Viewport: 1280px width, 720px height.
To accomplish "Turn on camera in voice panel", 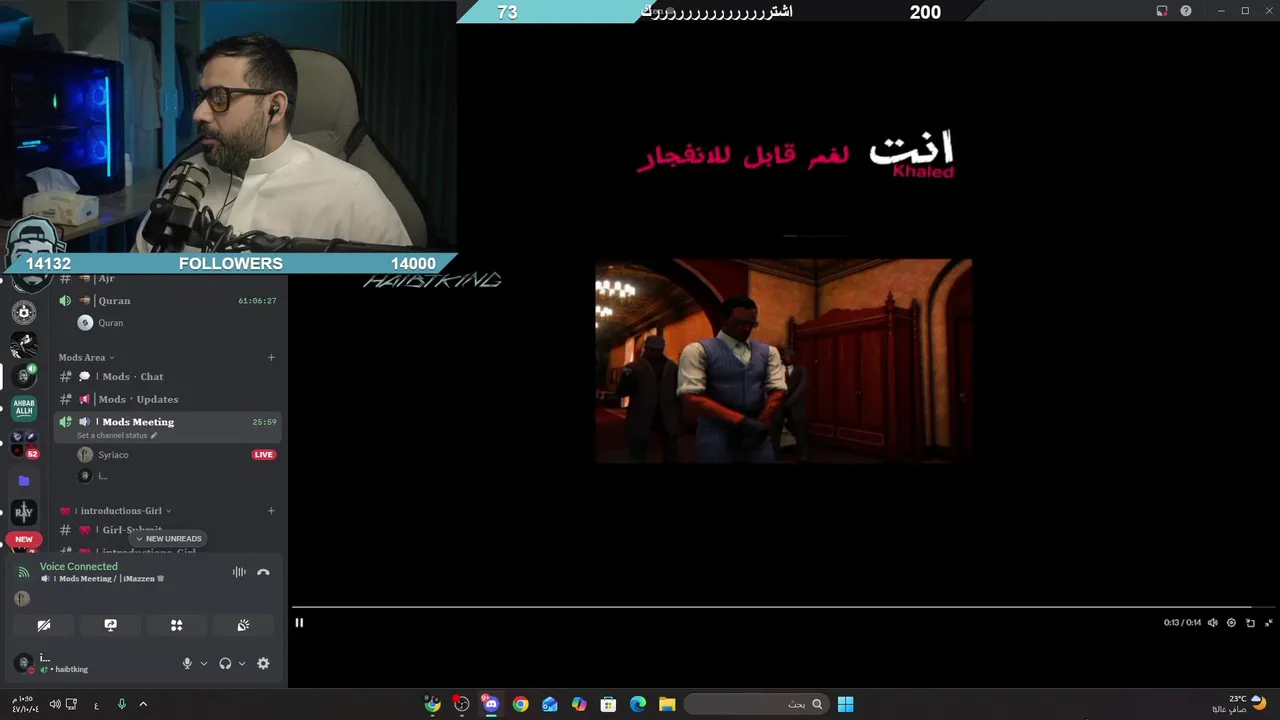I will [44, 625].
